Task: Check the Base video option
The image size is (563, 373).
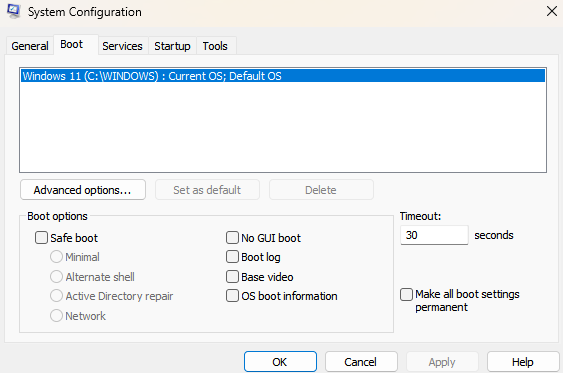Action: pos(232,277)
